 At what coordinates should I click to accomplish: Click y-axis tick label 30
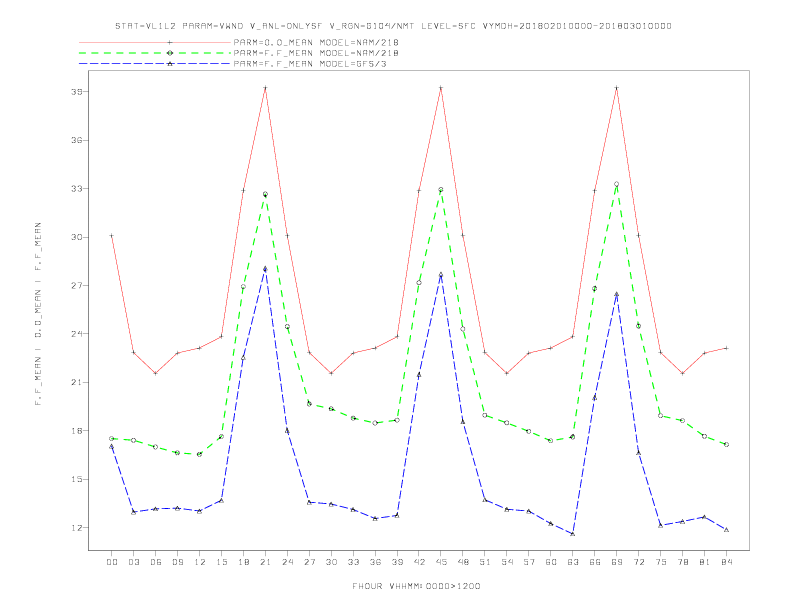pos(77,237)
